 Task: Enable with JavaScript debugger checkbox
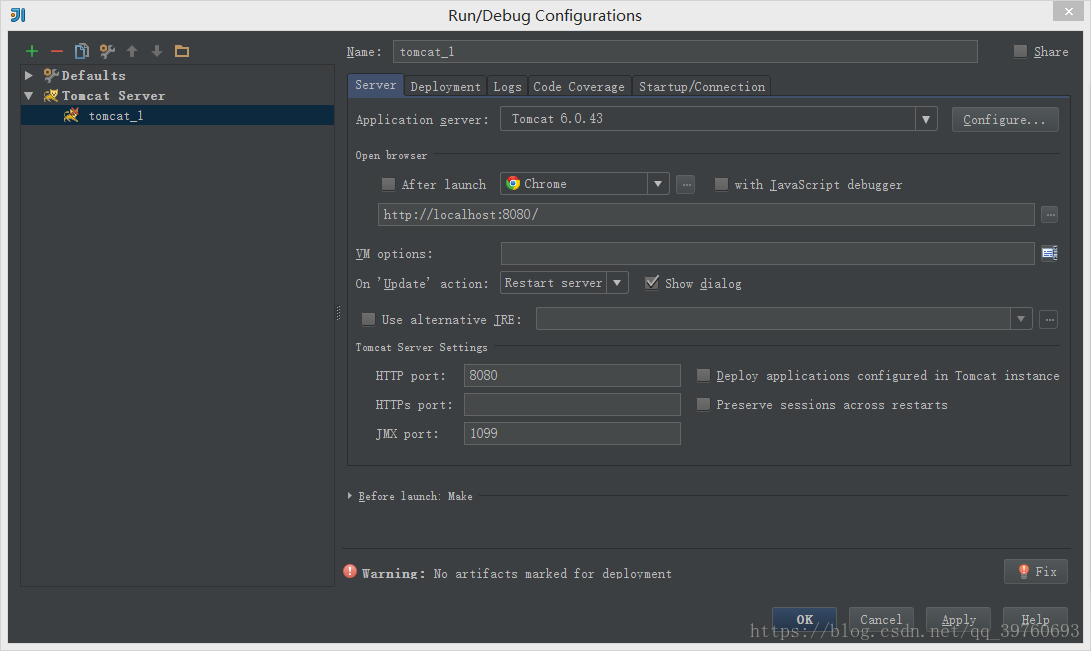pyautogui.click(x=722, y=184)
